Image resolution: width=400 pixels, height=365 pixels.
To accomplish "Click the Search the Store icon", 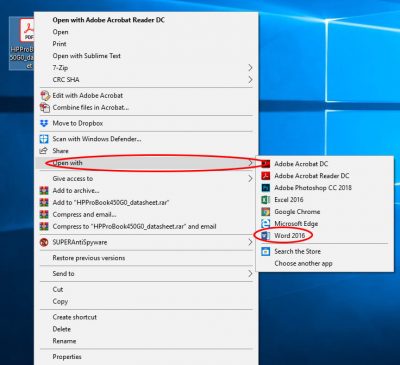I will click(266, 251).
